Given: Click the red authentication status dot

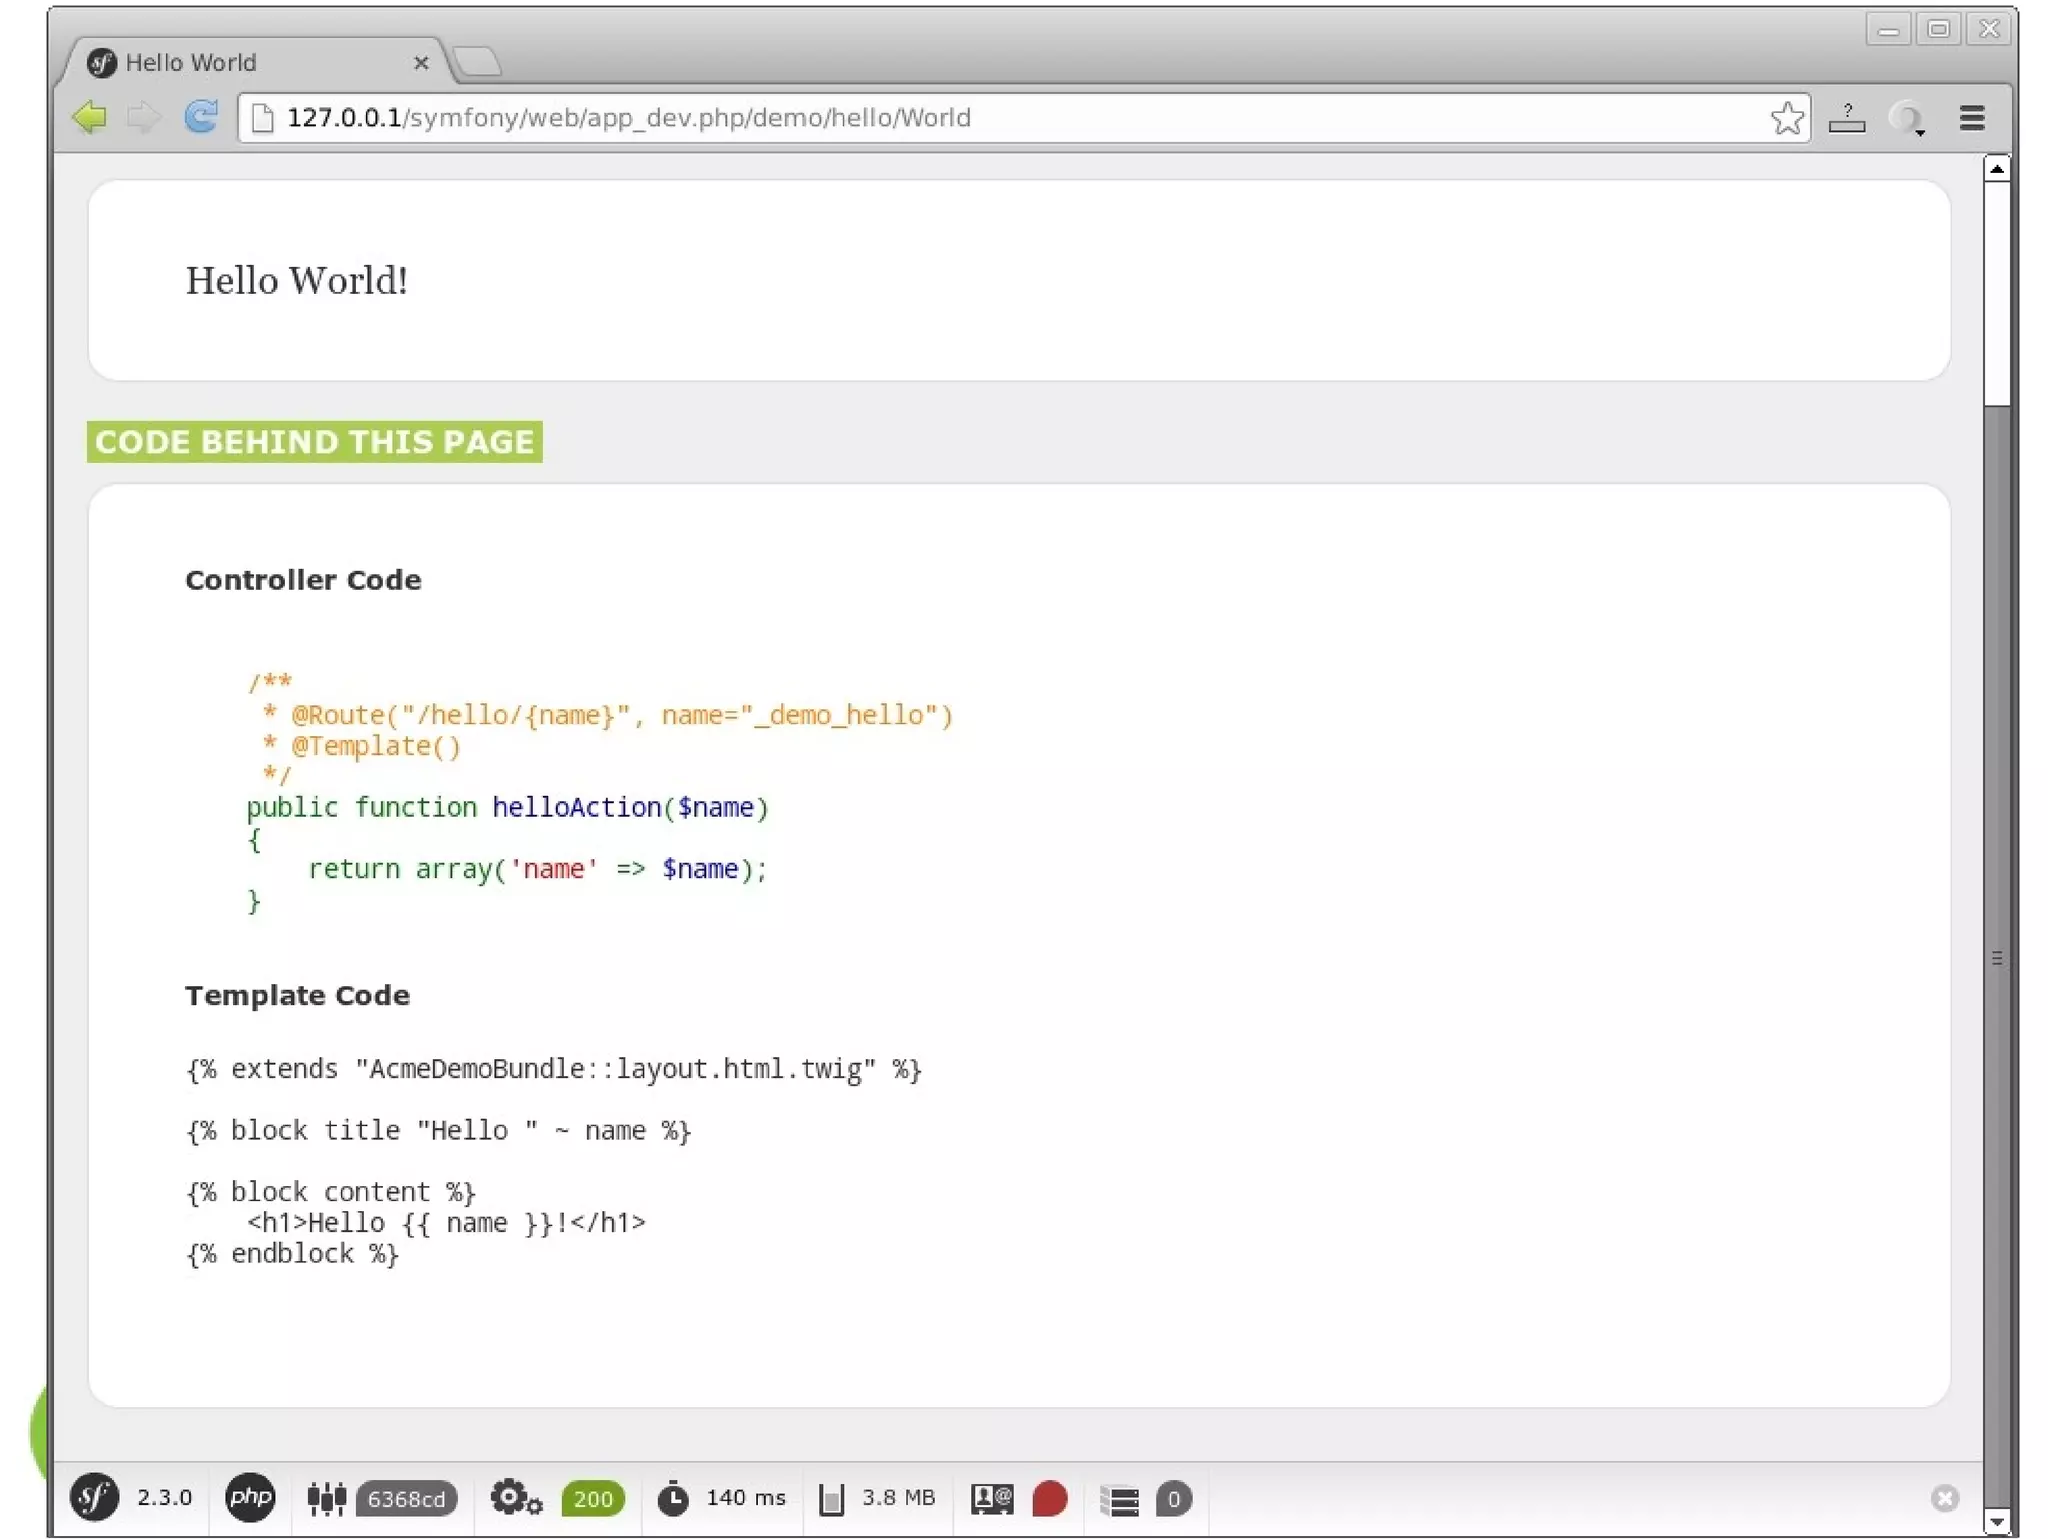Looking at the screenshot, I should (1050, 1498).
